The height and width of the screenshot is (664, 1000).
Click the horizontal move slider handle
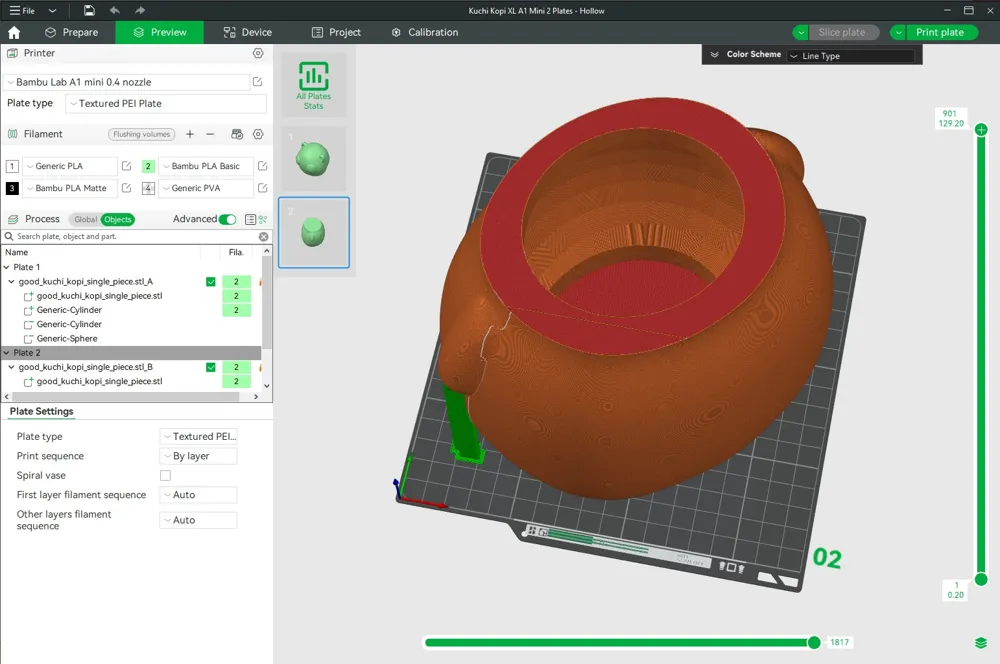[x=814, y=642]
